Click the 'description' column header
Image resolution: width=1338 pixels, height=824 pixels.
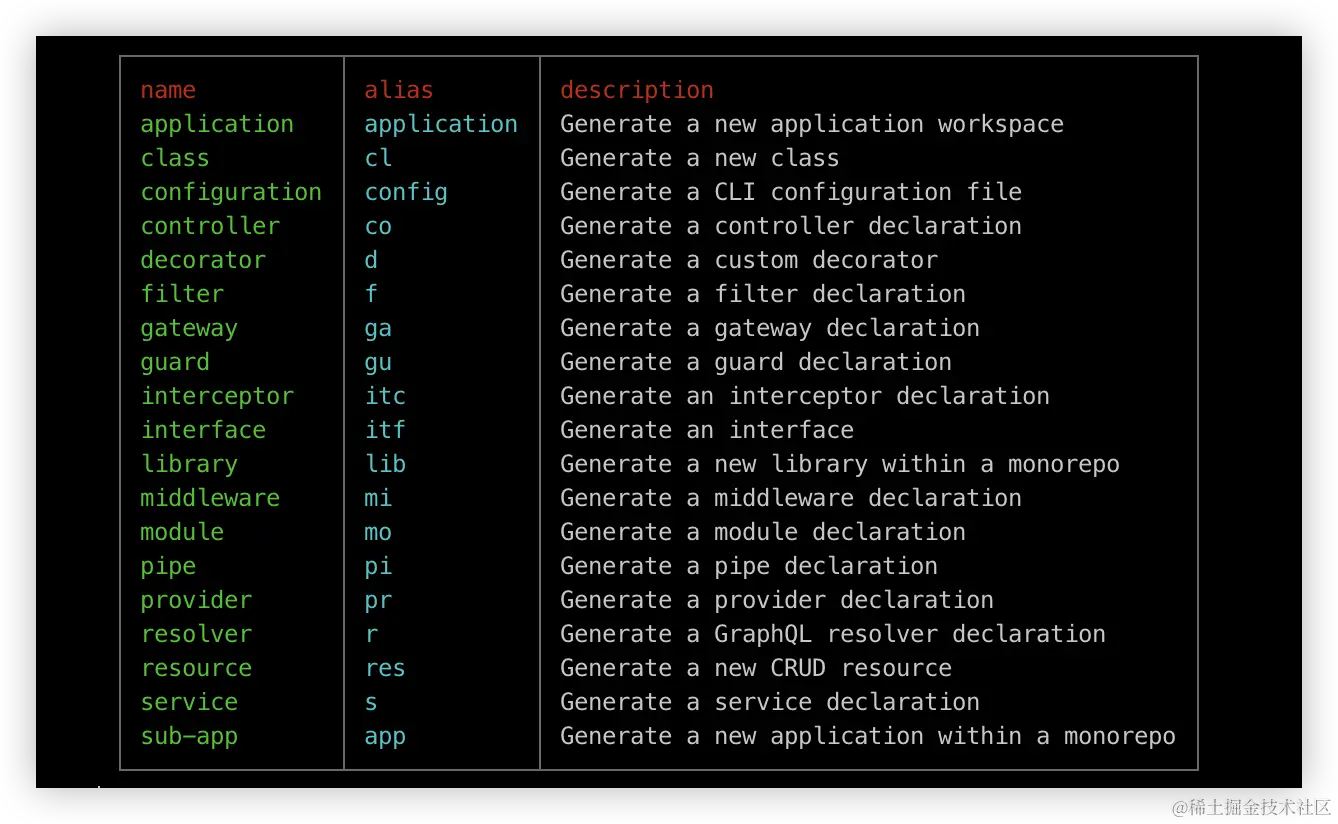(x=636, y=90)
